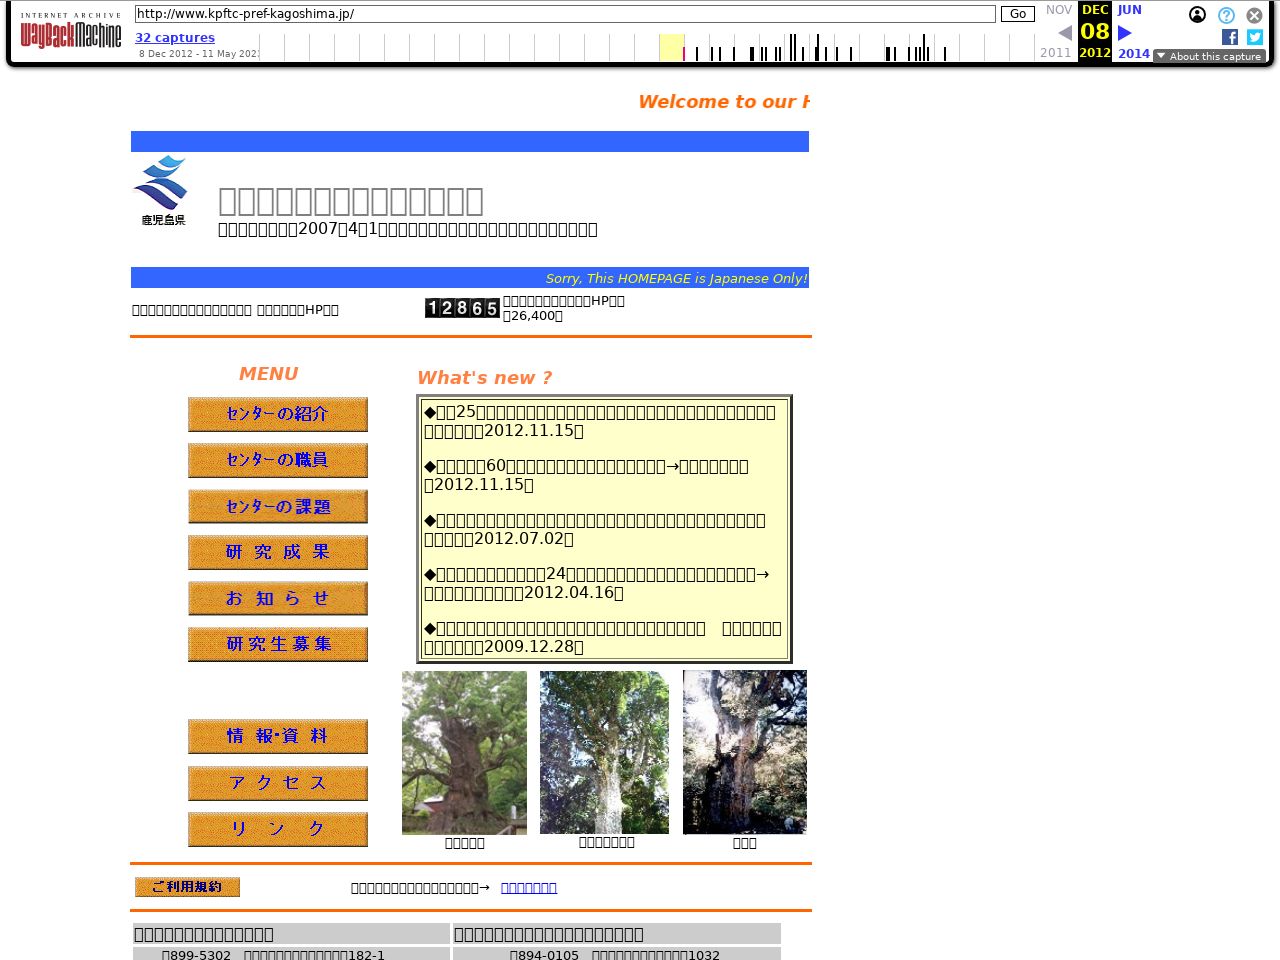Screen dimensions: 1280x960
Task: Open the Wayback user account icon
Action: (1197, 15)
